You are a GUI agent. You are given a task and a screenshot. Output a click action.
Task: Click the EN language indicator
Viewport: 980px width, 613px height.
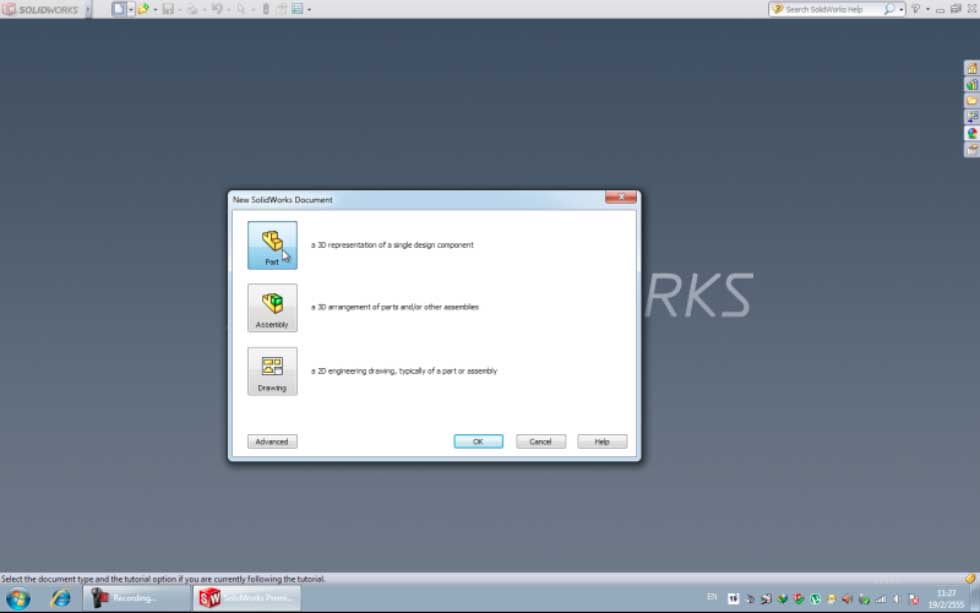pyautogui.click(x=712, y=597)
